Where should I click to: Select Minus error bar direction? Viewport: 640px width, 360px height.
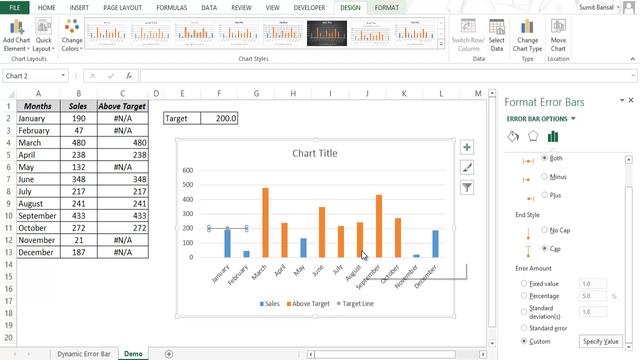point(544,176)
